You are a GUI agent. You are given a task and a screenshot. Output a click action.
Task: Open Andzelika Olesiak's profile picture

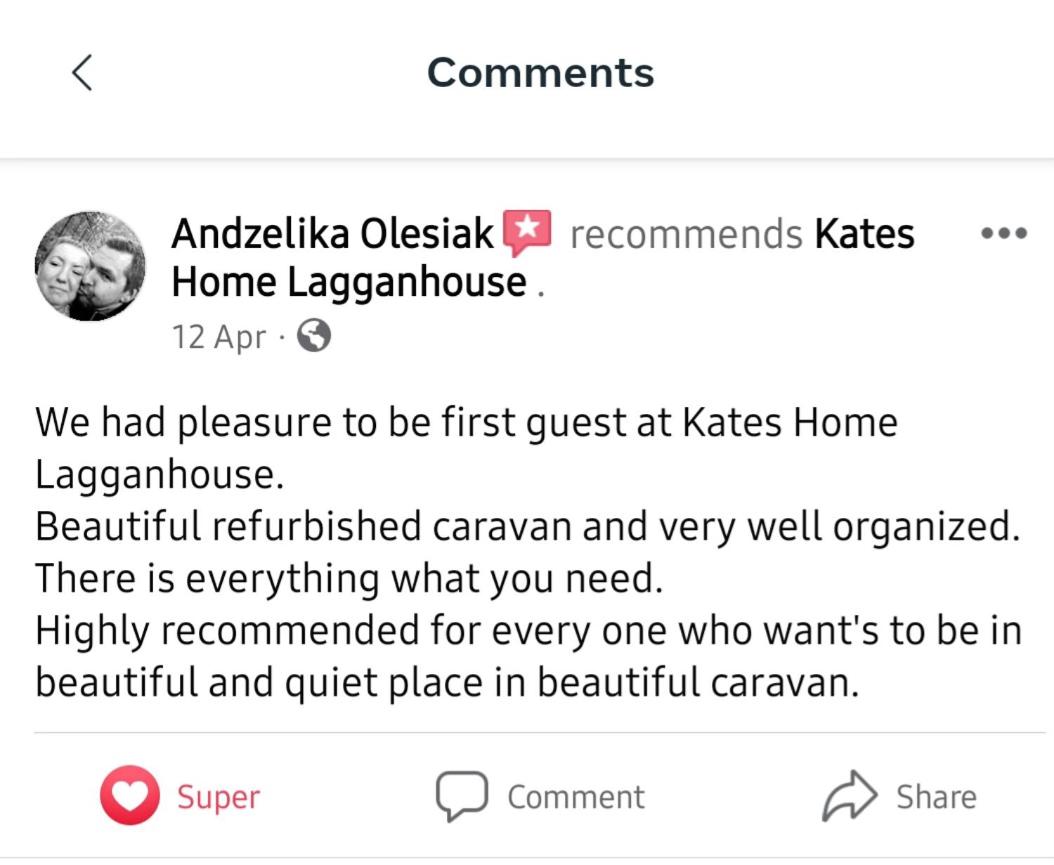click(x=90, y=266)
